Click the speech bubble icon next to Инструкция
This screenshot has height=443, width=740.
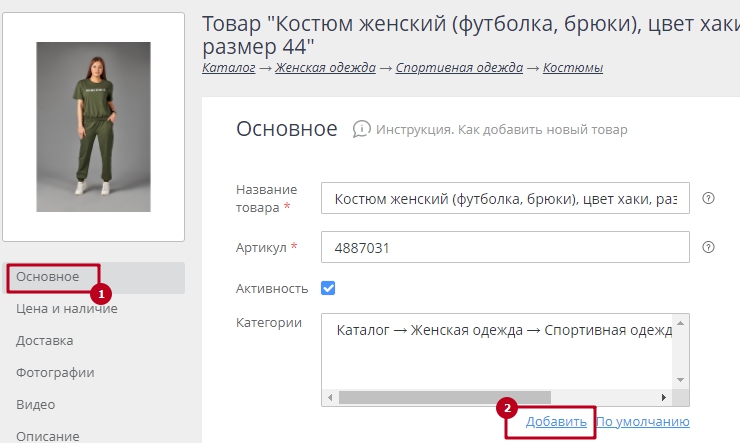[x=361, y=130]
